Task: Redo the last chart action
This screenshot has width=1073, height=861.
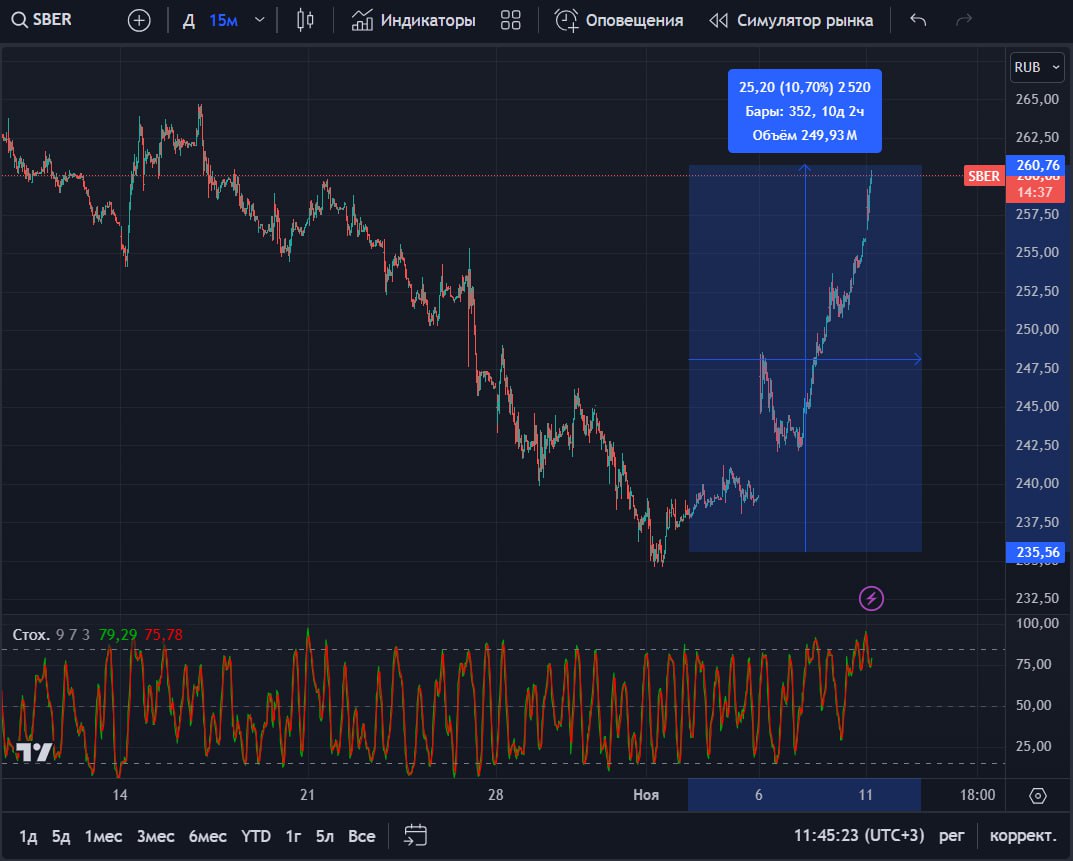Action: pos(964,21)
